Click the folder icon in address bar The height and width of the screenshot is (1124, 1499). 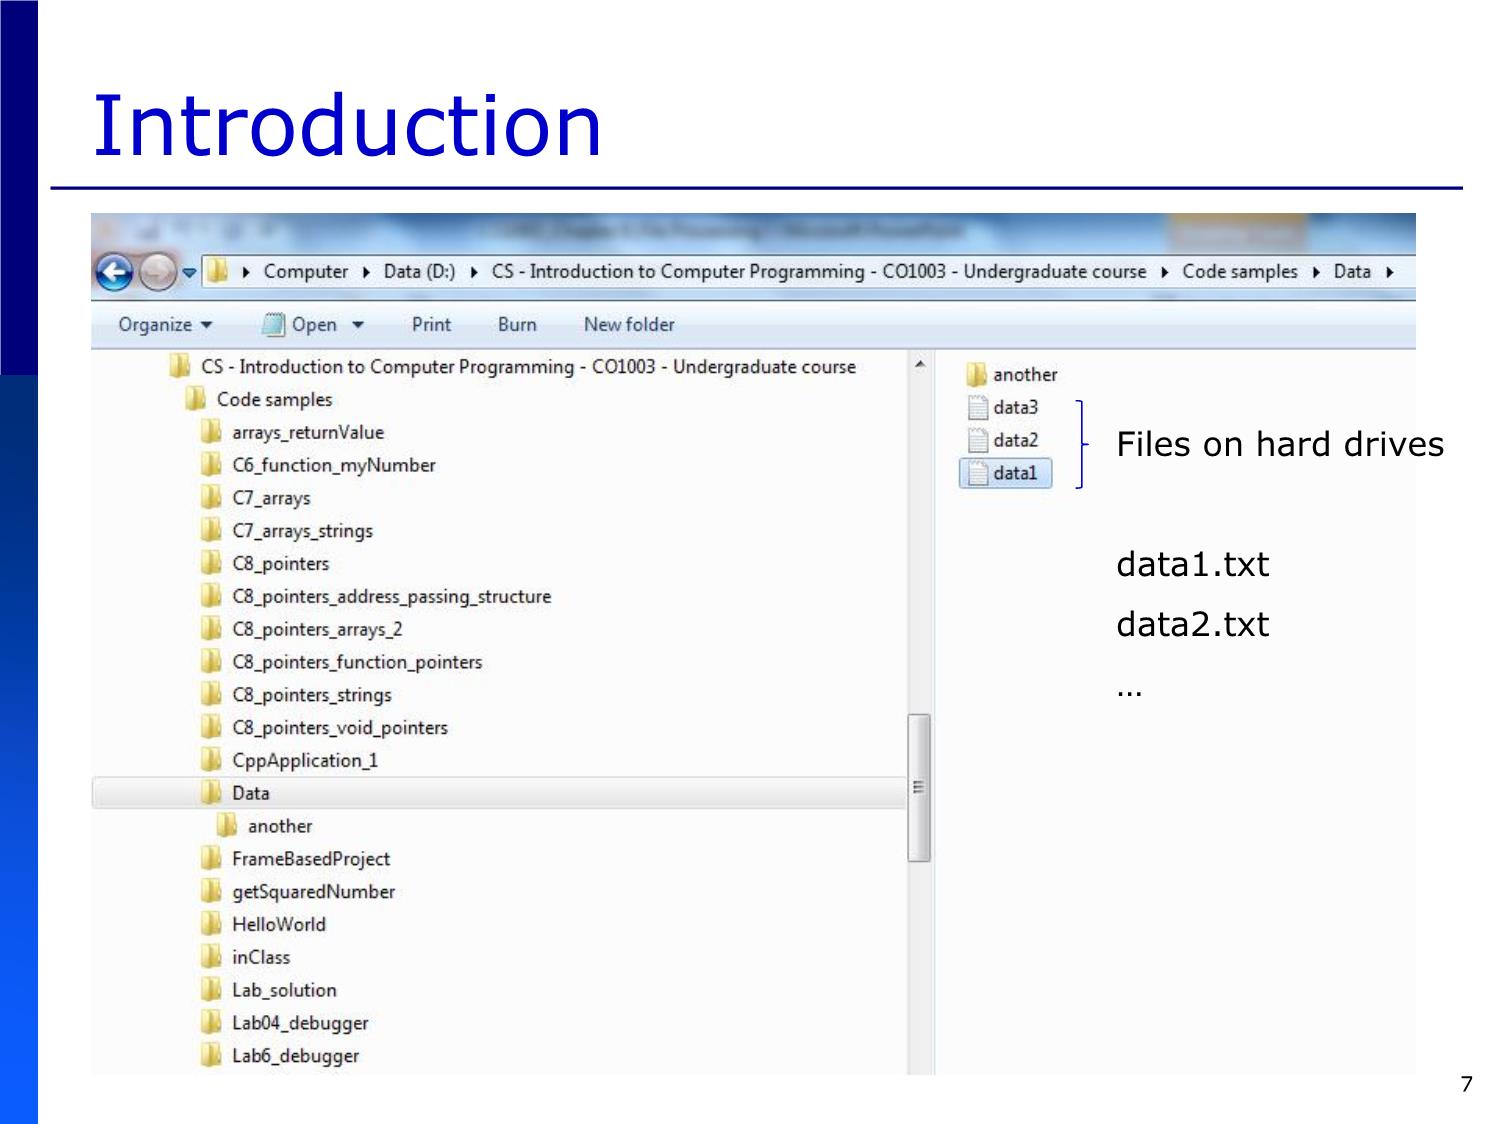click(217, 271)
